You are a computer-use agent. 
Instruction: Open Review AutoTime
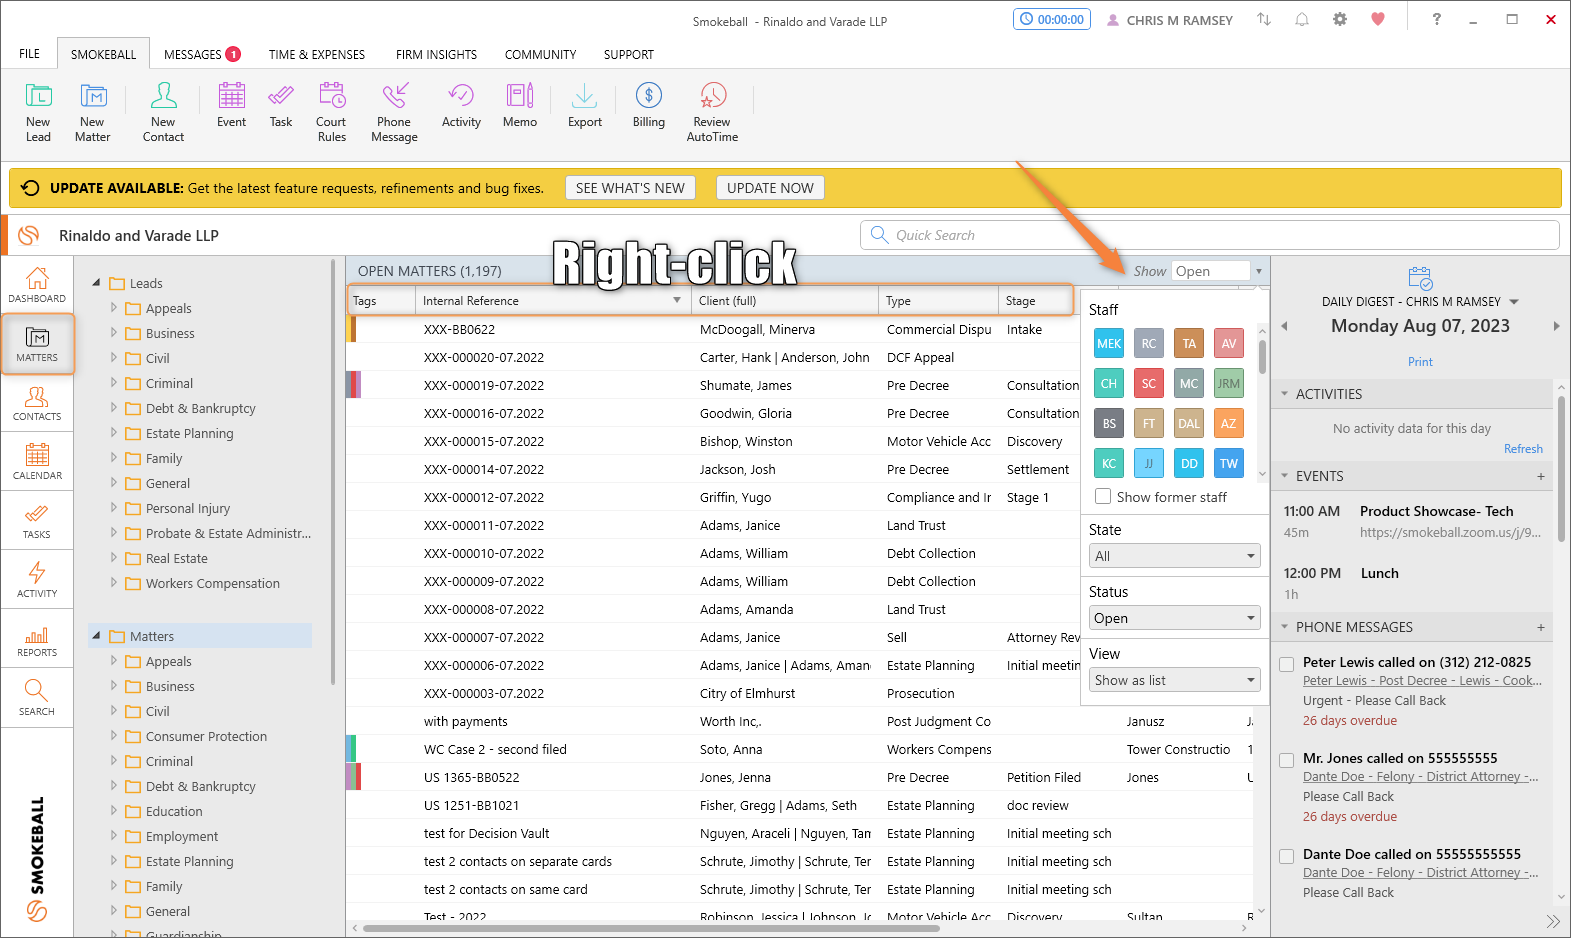coord(712,112)
